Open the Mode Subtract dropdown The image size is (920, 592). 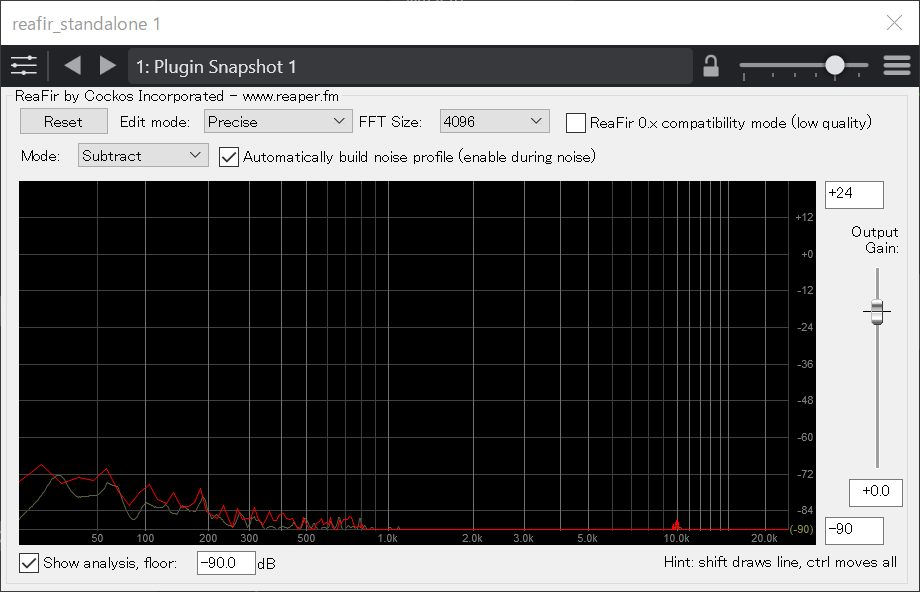click(143, 156)
